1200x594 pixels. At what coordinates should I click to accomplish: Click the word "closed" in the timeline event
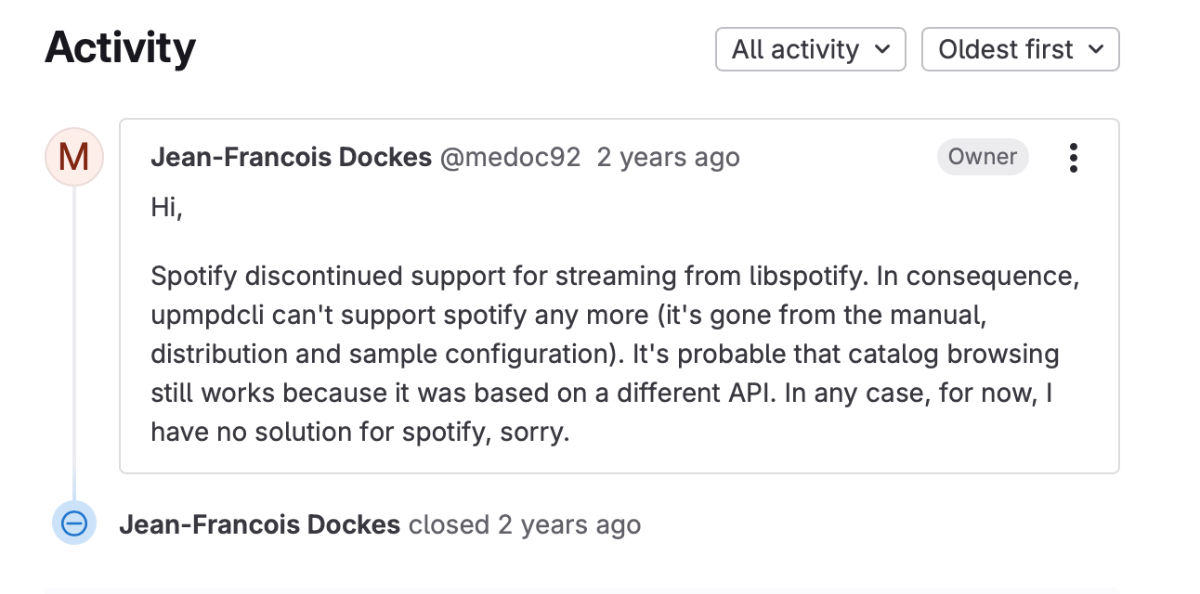coord(449,525)
